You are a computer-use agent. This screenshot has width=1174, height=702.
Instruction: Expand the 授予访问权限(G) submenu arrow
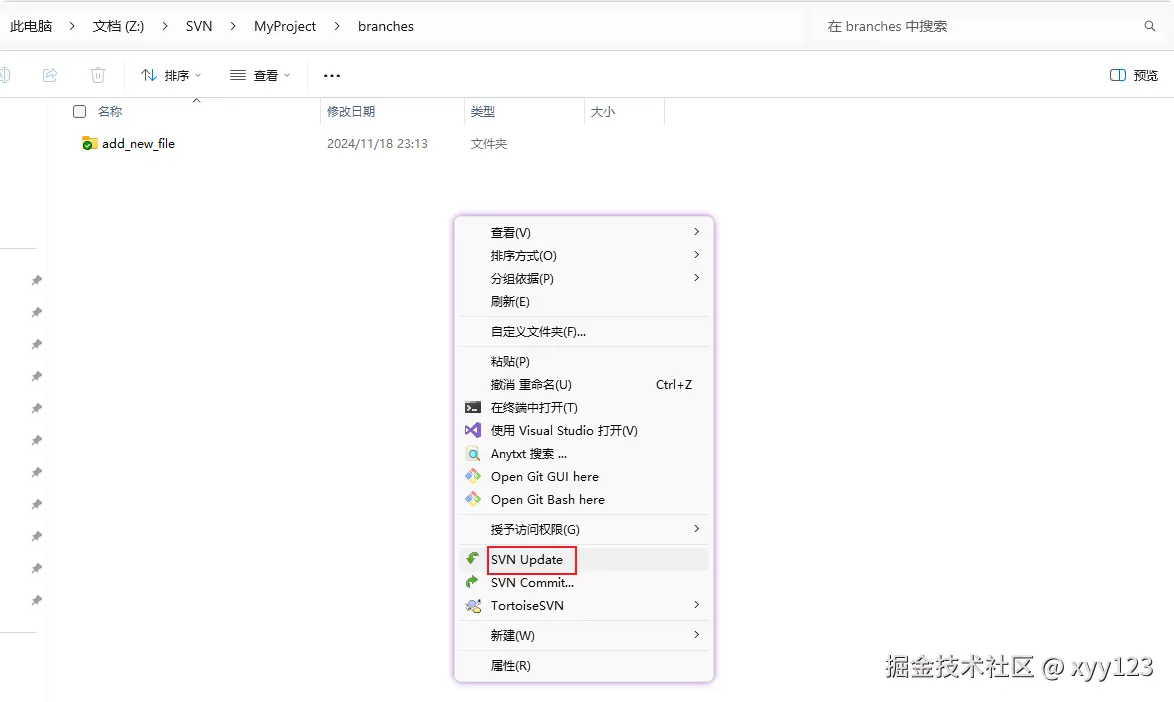pyautogui.click(x=696, y=529)
